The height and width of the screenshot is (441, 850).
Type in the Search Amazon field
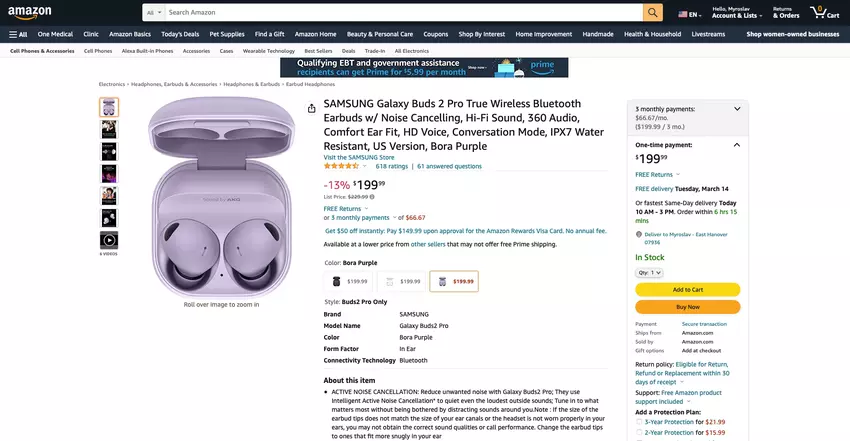[400, 13]
